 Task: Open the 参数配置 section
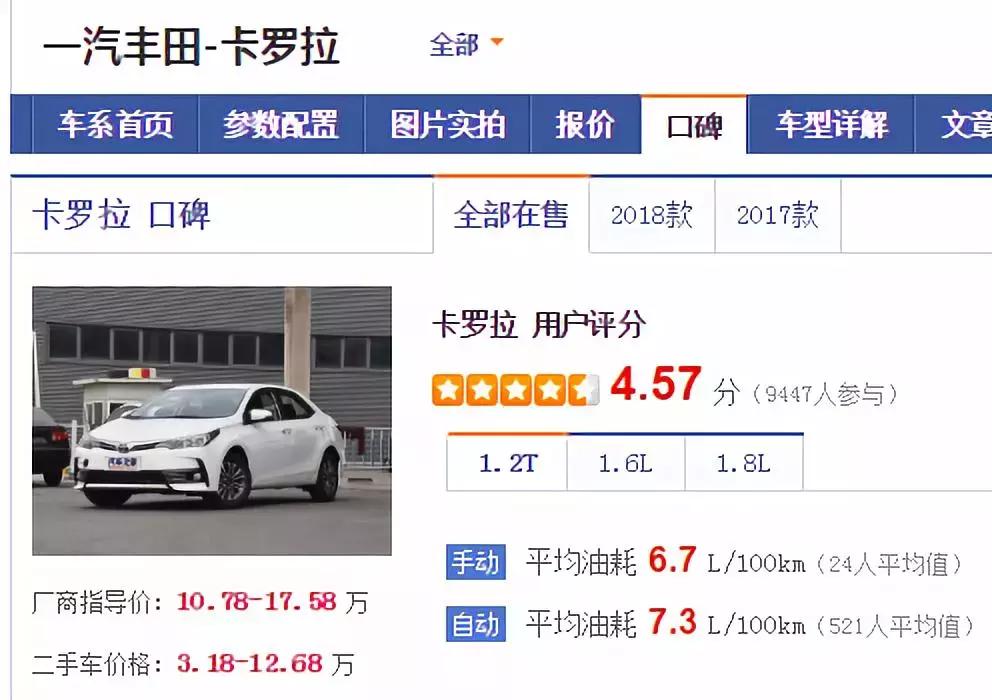[x=281, y=128]
